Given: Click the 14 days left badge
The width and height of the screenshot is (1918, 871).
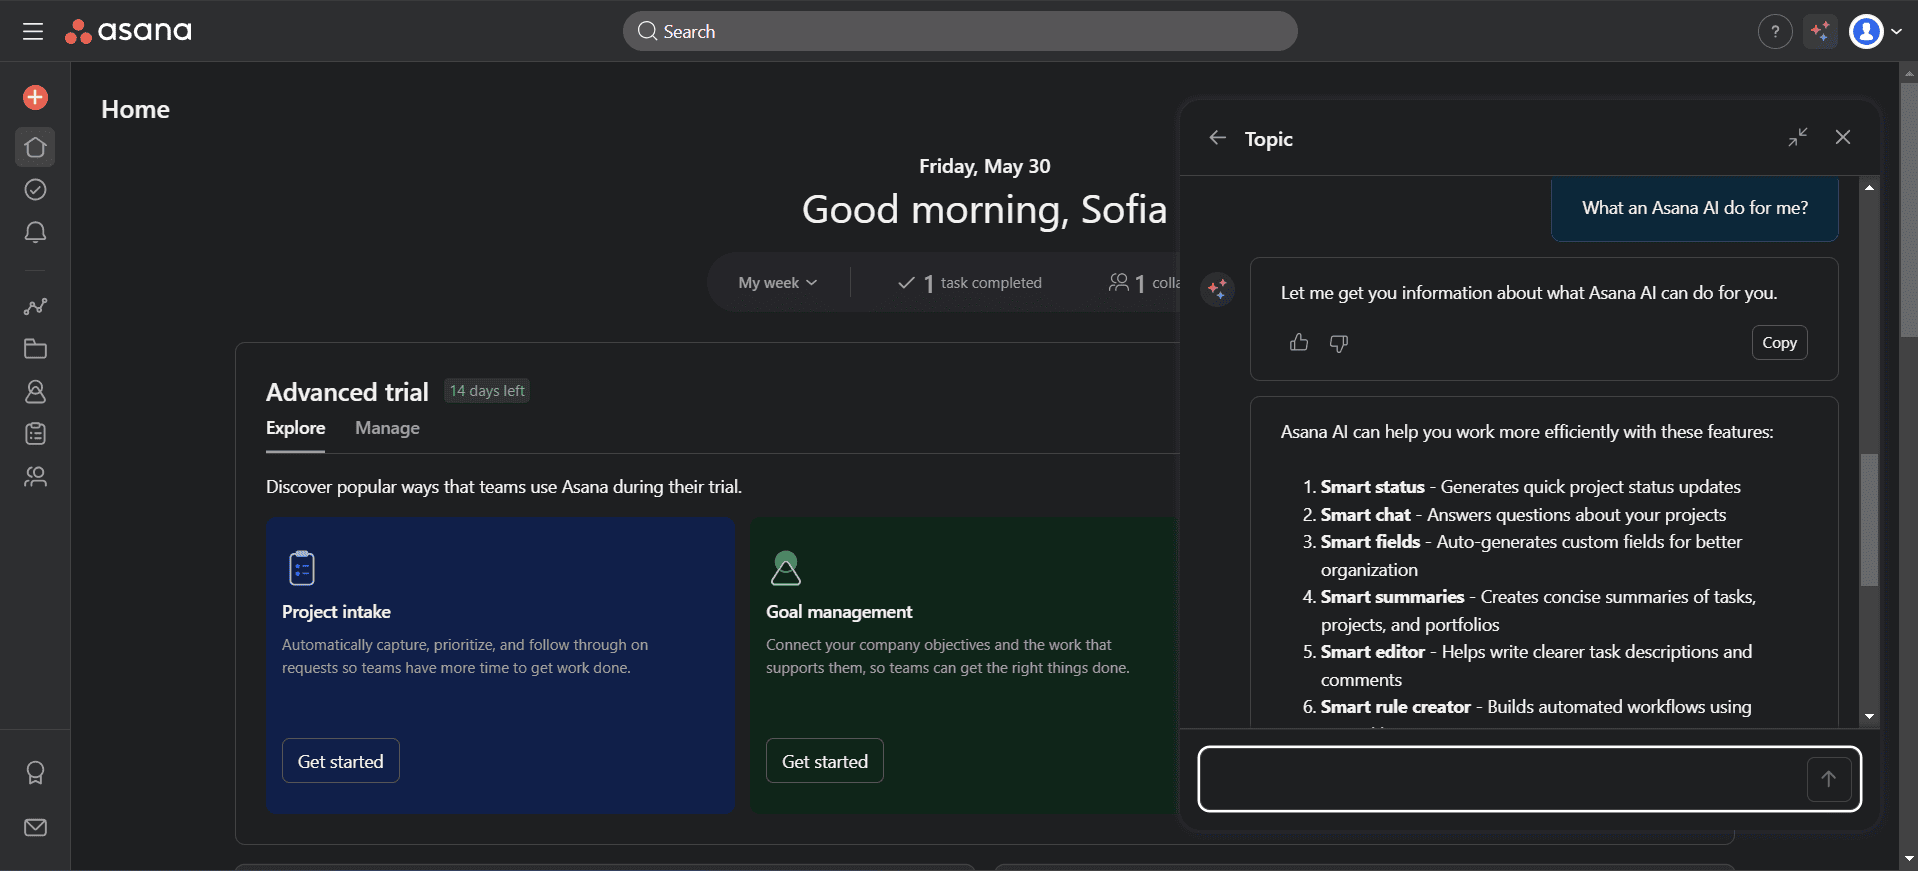Looking at the screenshot, I should (x=487, y=391).
